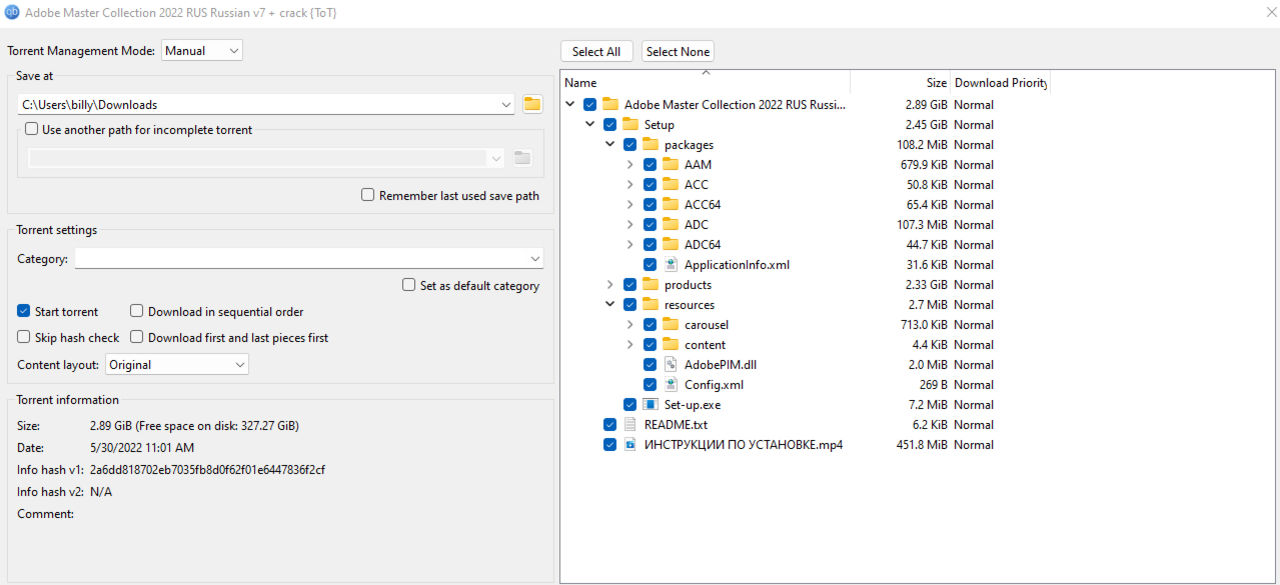Sort files by the Size column header

click(932, 82)
